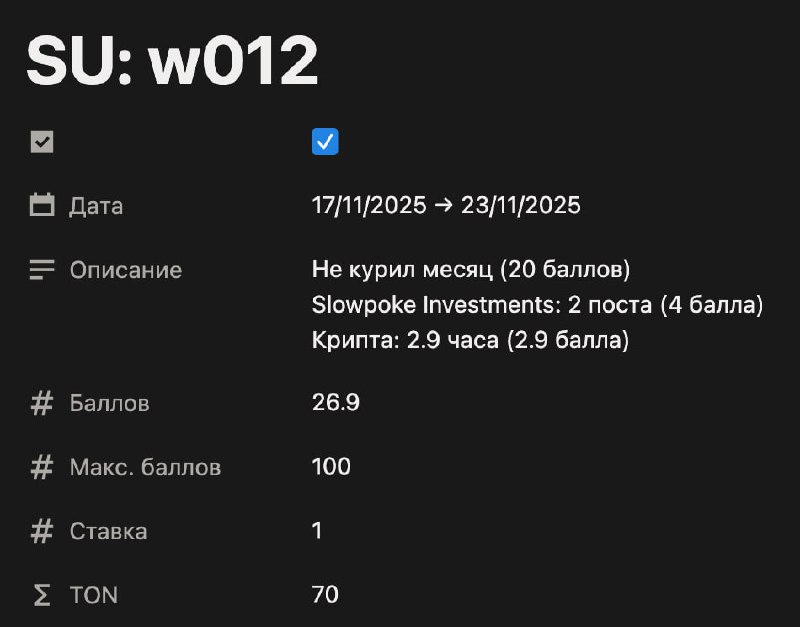Edit the date range 17/11/2025 → 23/11/2025
Viewport: 800px width, 627px height.
446,205
